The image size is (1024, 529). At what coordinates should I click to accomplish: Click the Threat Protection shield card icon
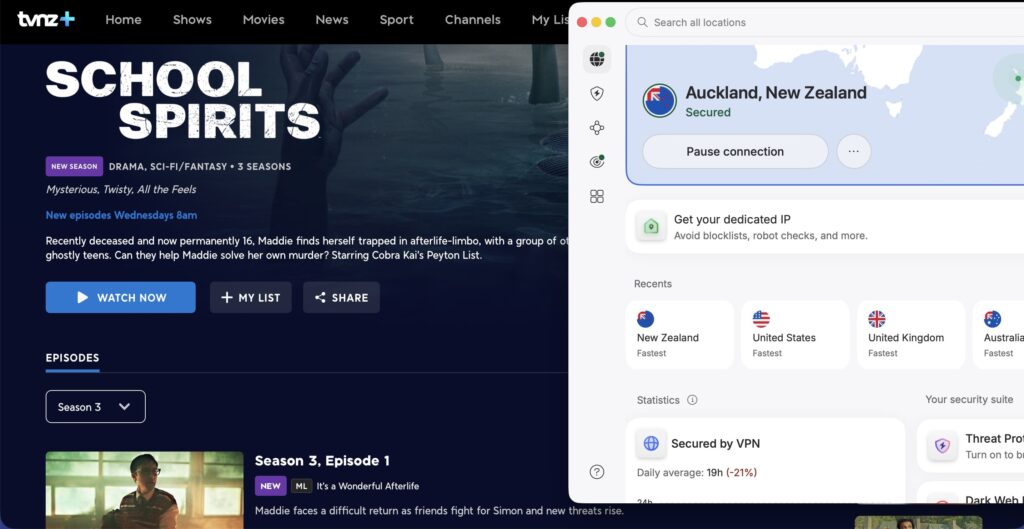coord(942,446)
